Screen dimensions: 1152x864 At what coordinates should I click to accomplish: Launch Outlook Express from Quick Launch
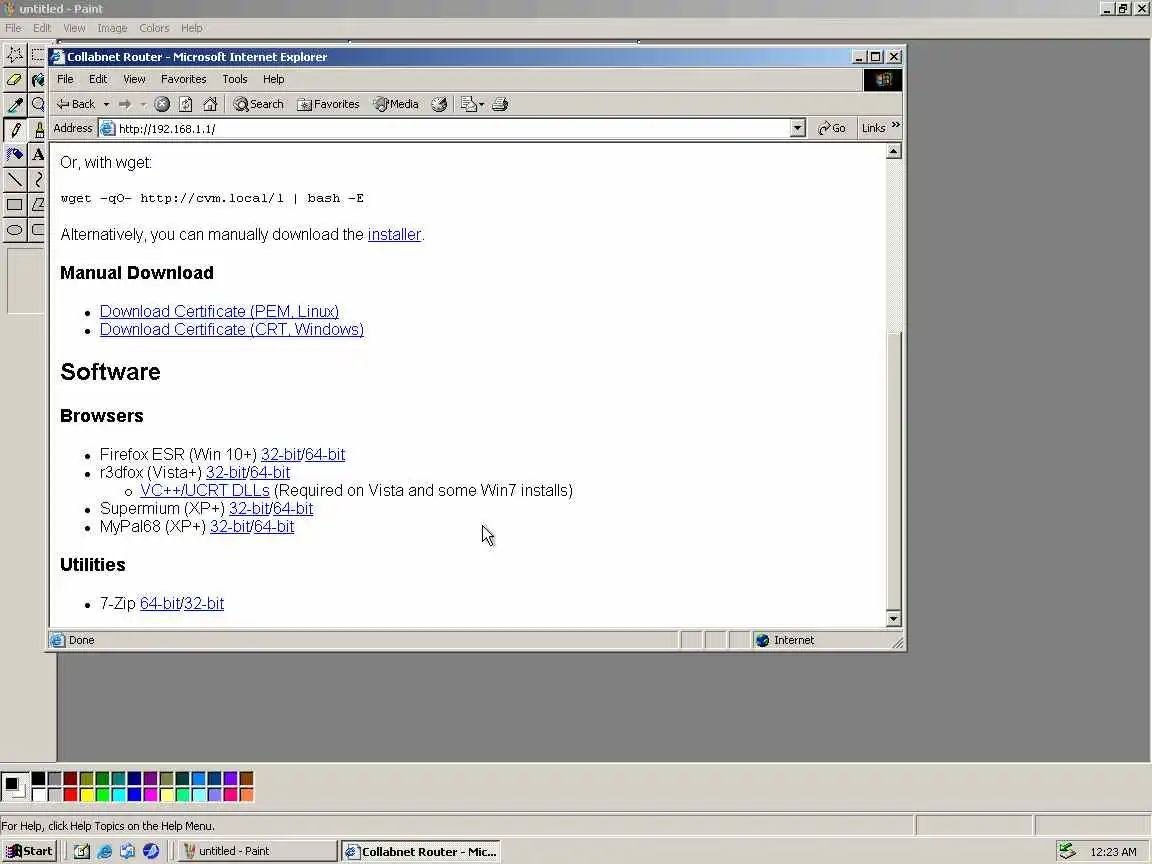pos(128,851)
